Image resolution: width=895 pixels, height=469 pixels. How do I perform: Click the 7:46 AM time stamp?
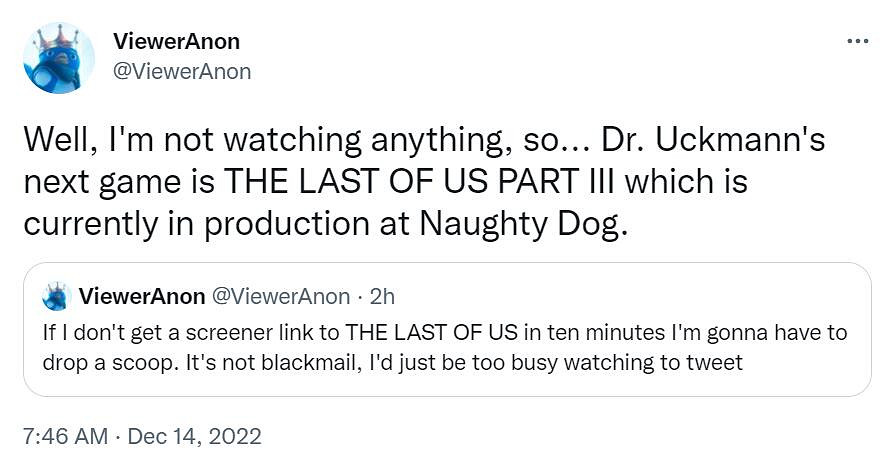click(65, 436)
